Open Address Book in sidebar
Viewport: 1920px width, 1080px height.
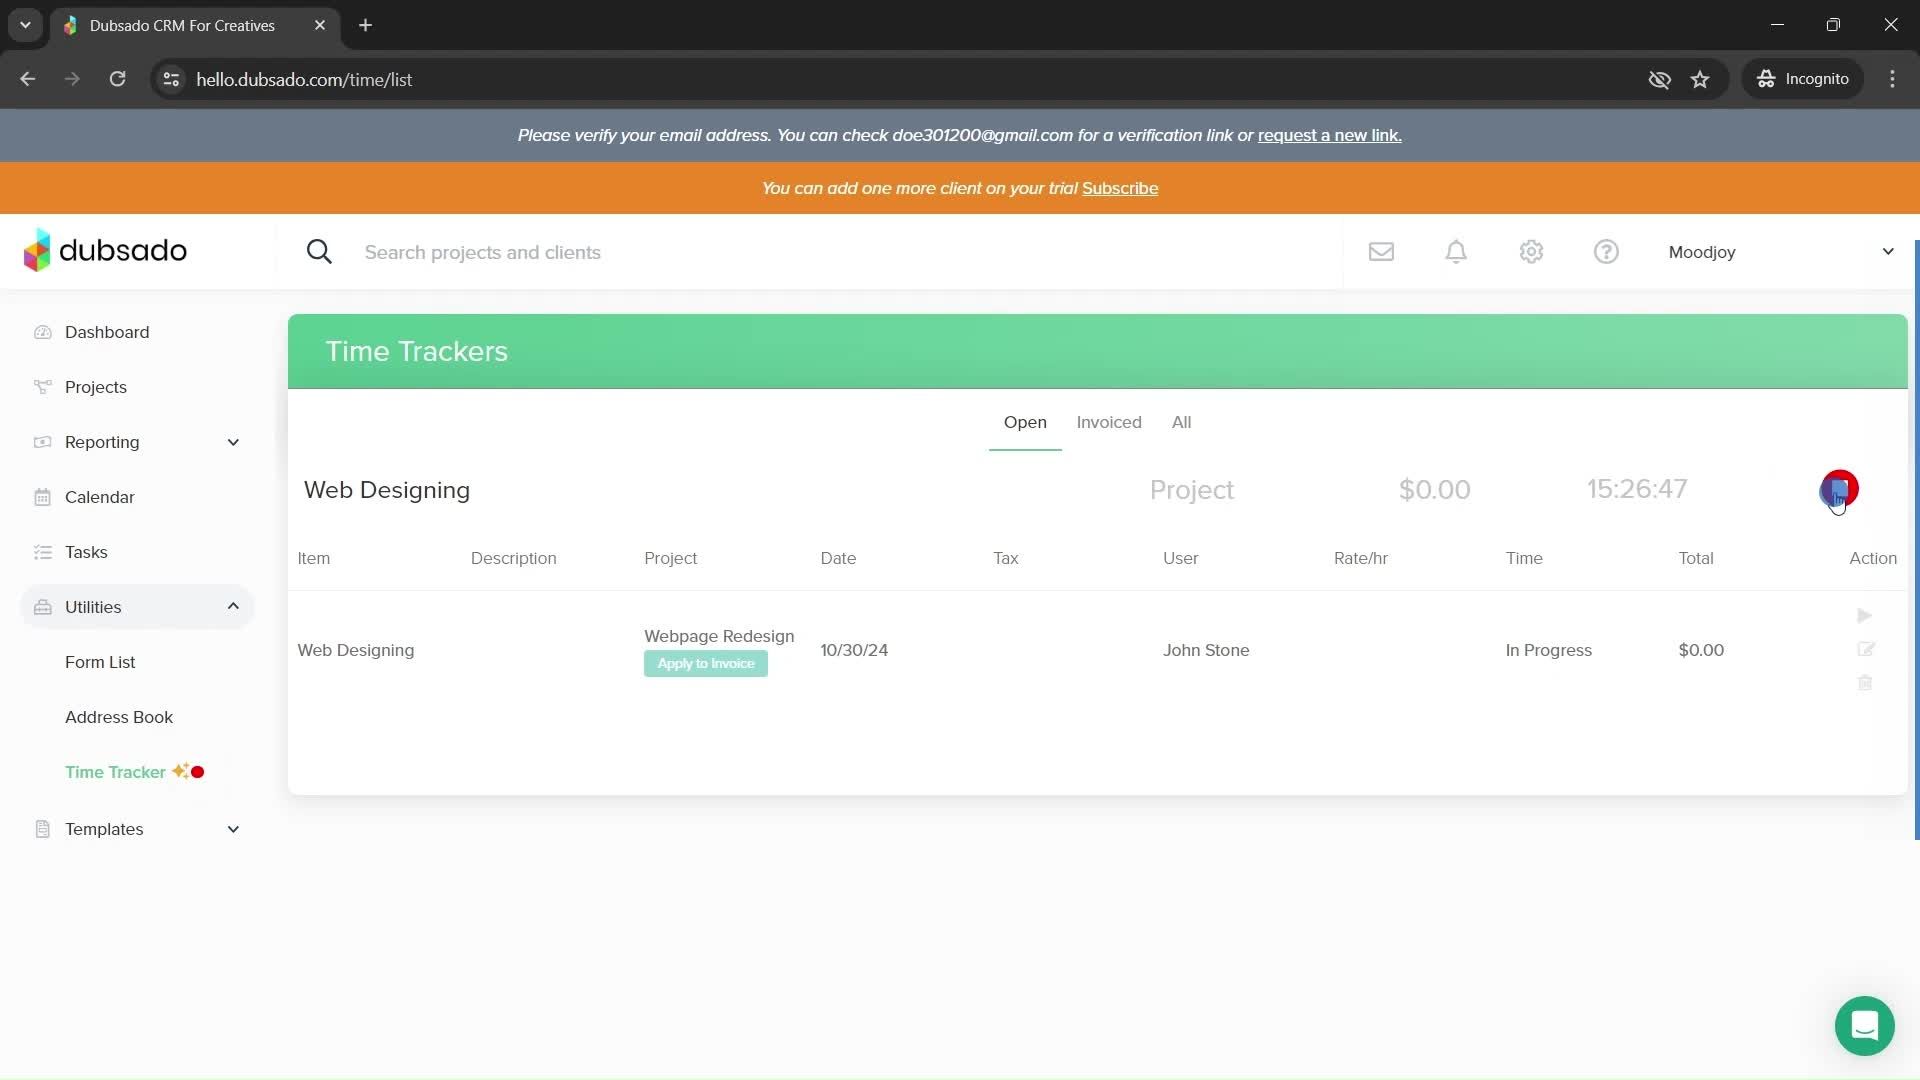pyautogui.click(x=119, y=717)
